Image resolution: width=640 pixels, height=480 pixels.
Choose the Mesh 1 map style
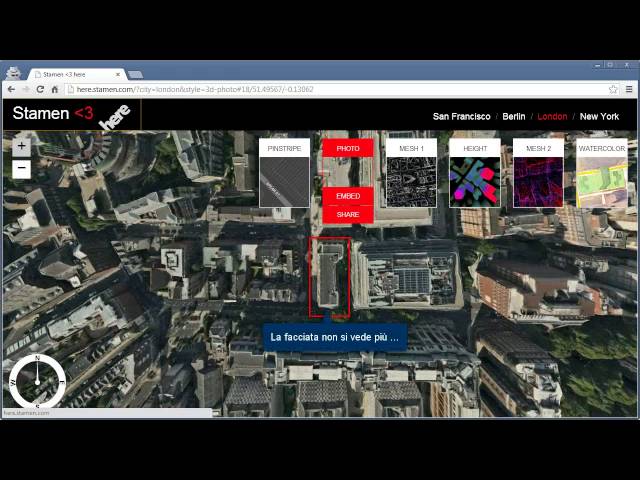point(411,173)
